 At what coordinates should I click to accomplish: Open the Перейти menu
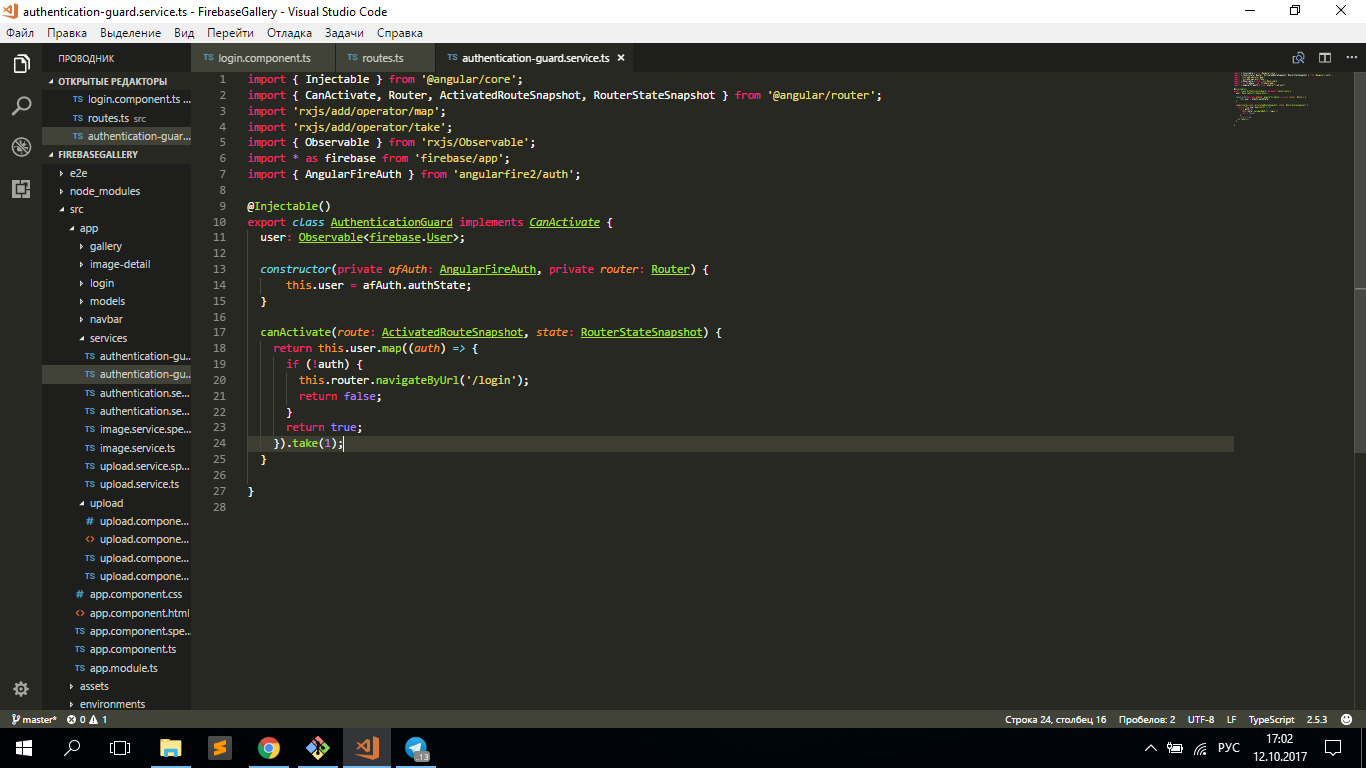[x=231, y=33]
